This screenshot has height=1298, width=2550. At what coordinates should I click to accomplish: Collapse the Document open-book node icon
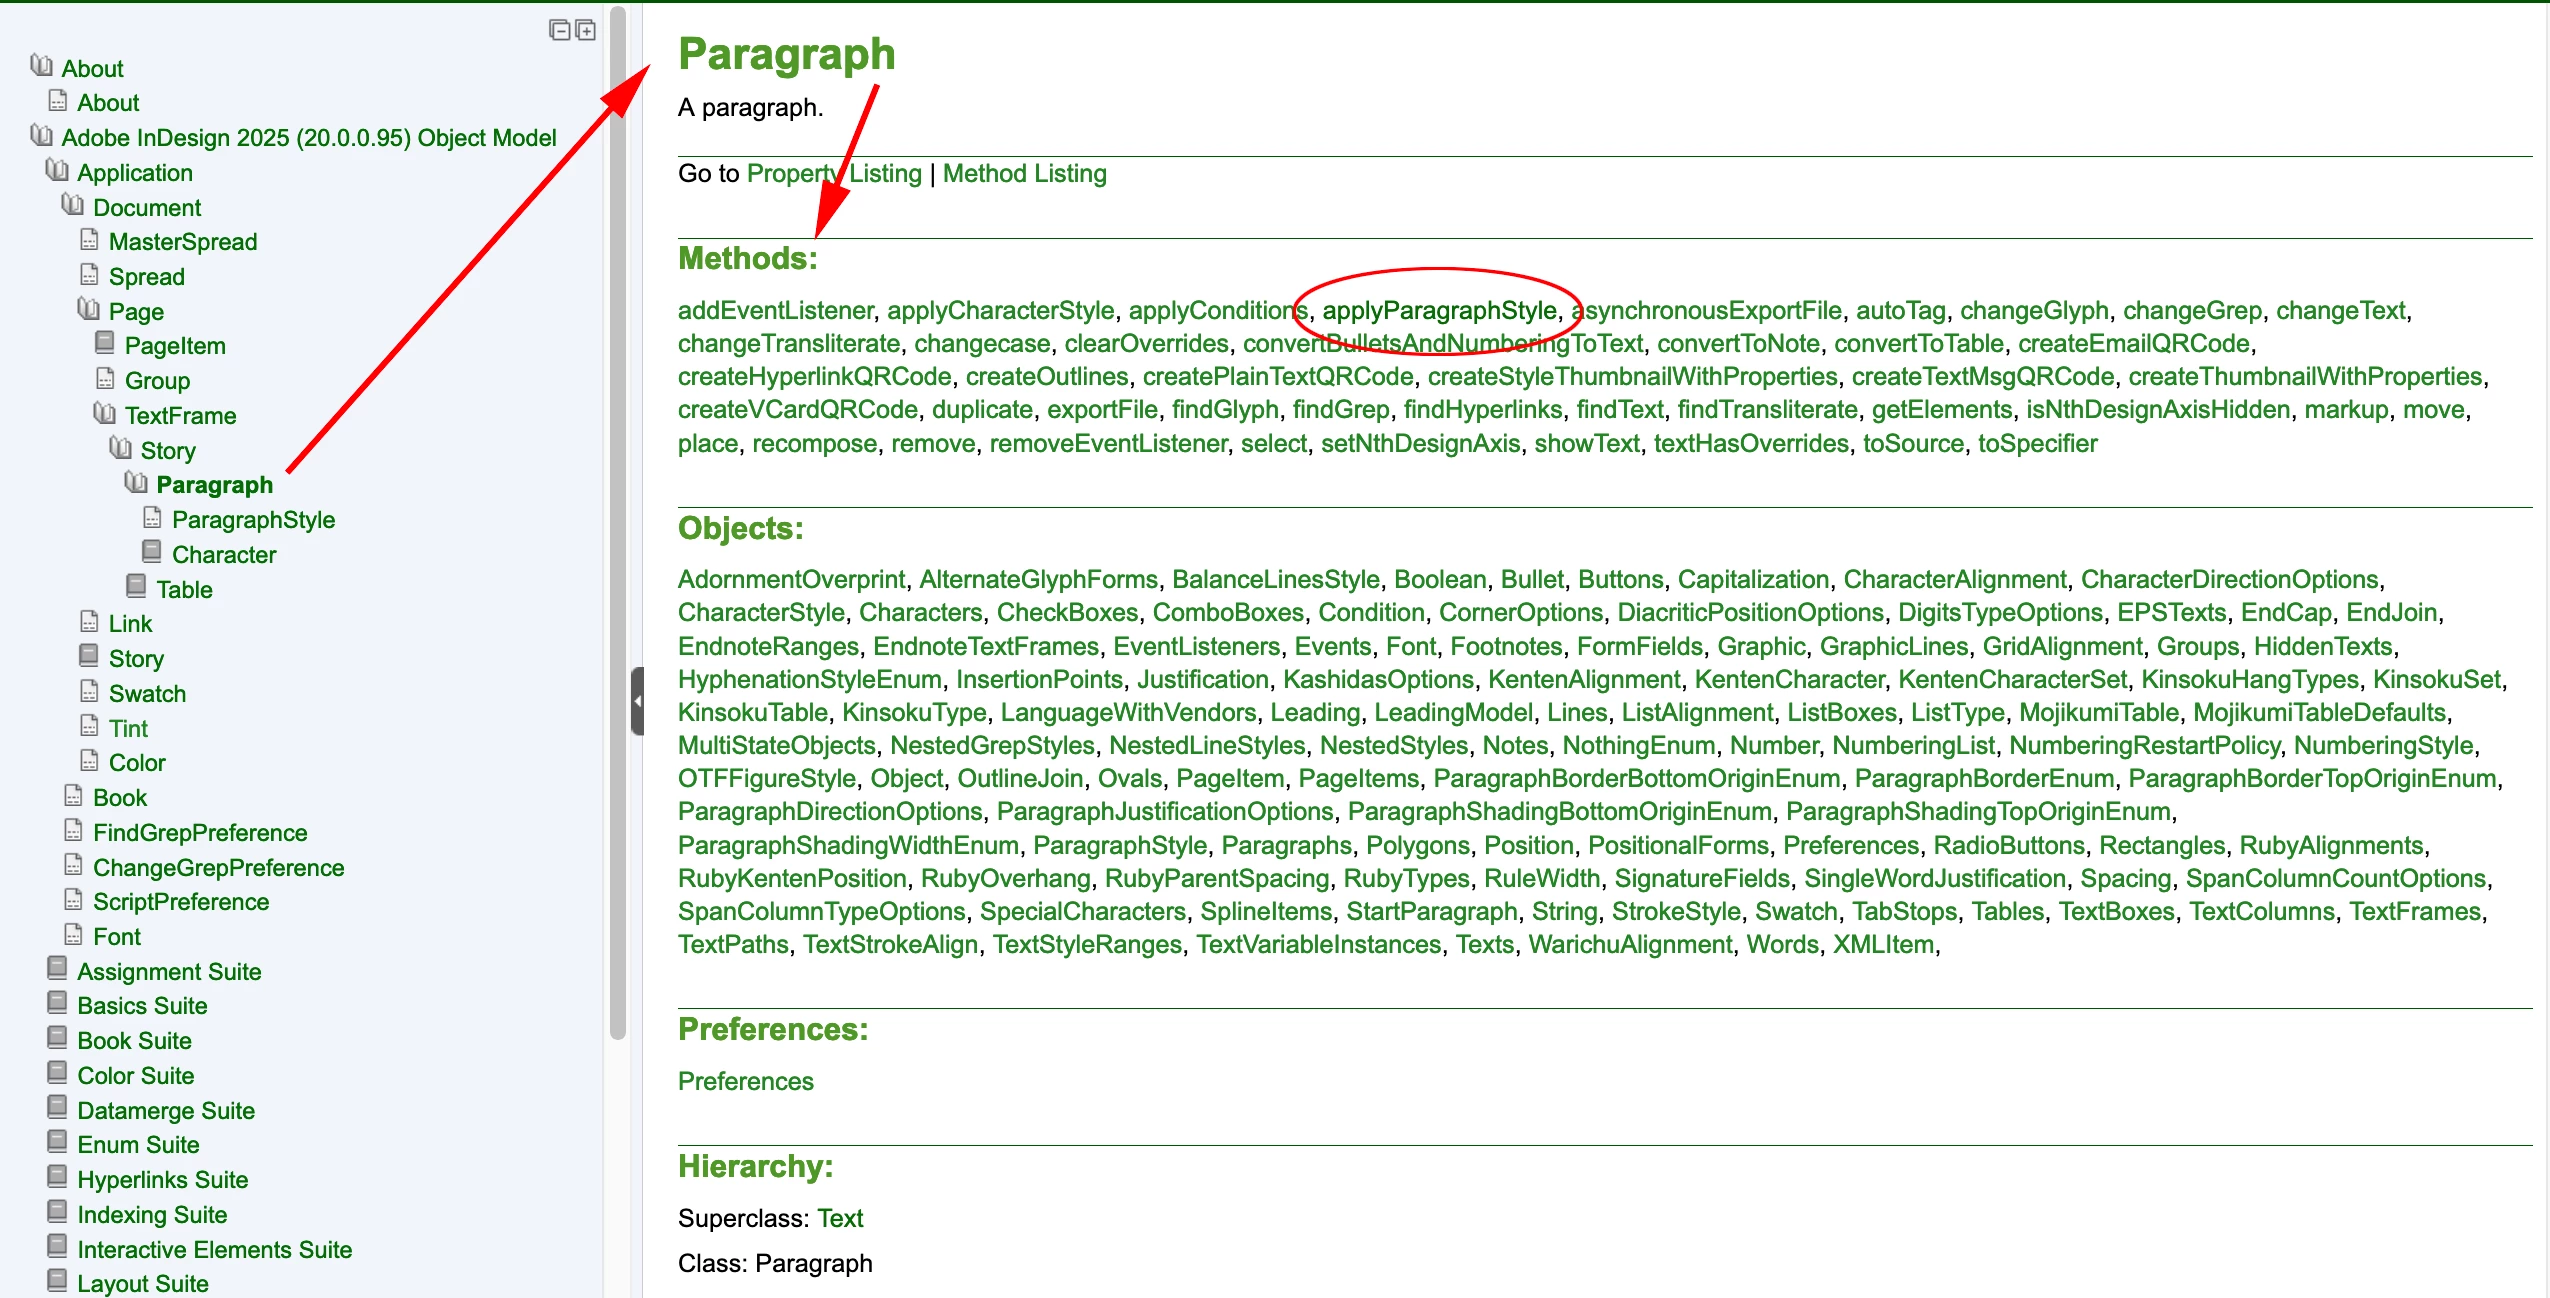click(73, 205)
